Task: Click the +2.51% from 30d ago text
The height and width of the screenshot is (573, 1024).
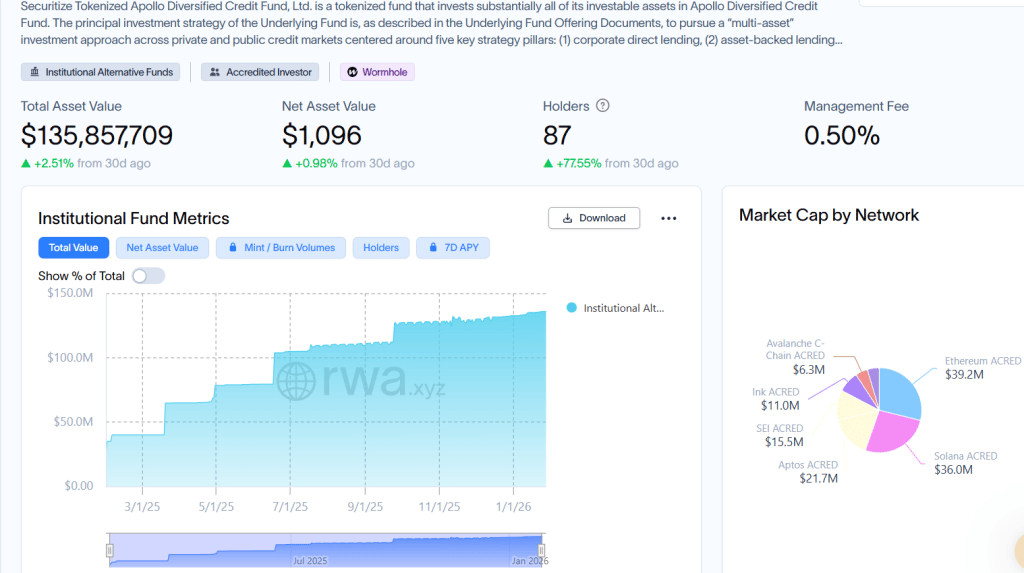Action: click(x=86, y=163)
